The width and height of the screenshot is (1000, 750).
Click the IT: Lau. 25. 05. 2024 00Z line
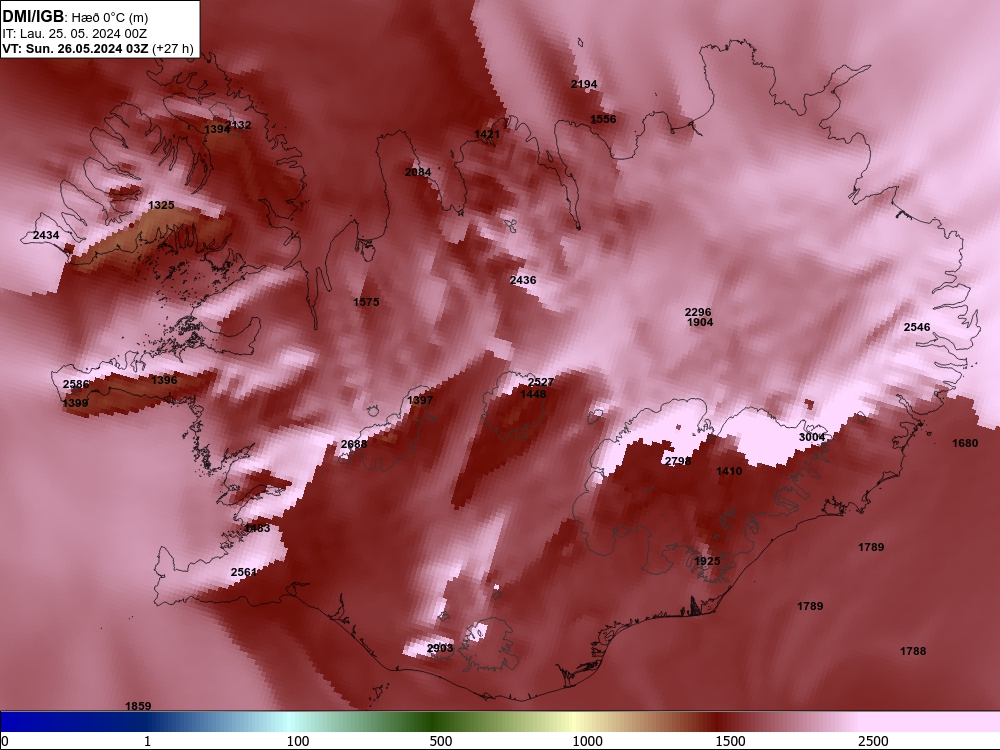pos(75,33)
